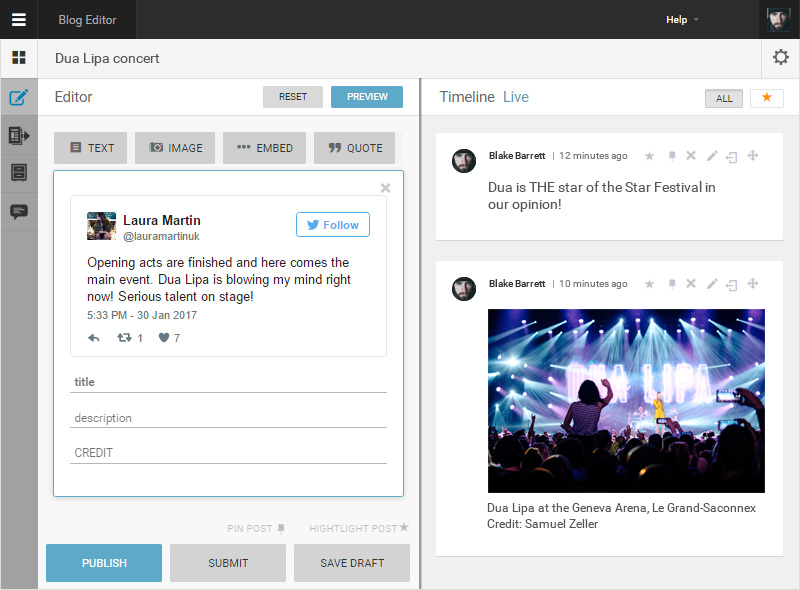Delete the Dua Lipa photo post with X icon
The width and height of the screenshot is (800, 590).
(x=692, y=283)
